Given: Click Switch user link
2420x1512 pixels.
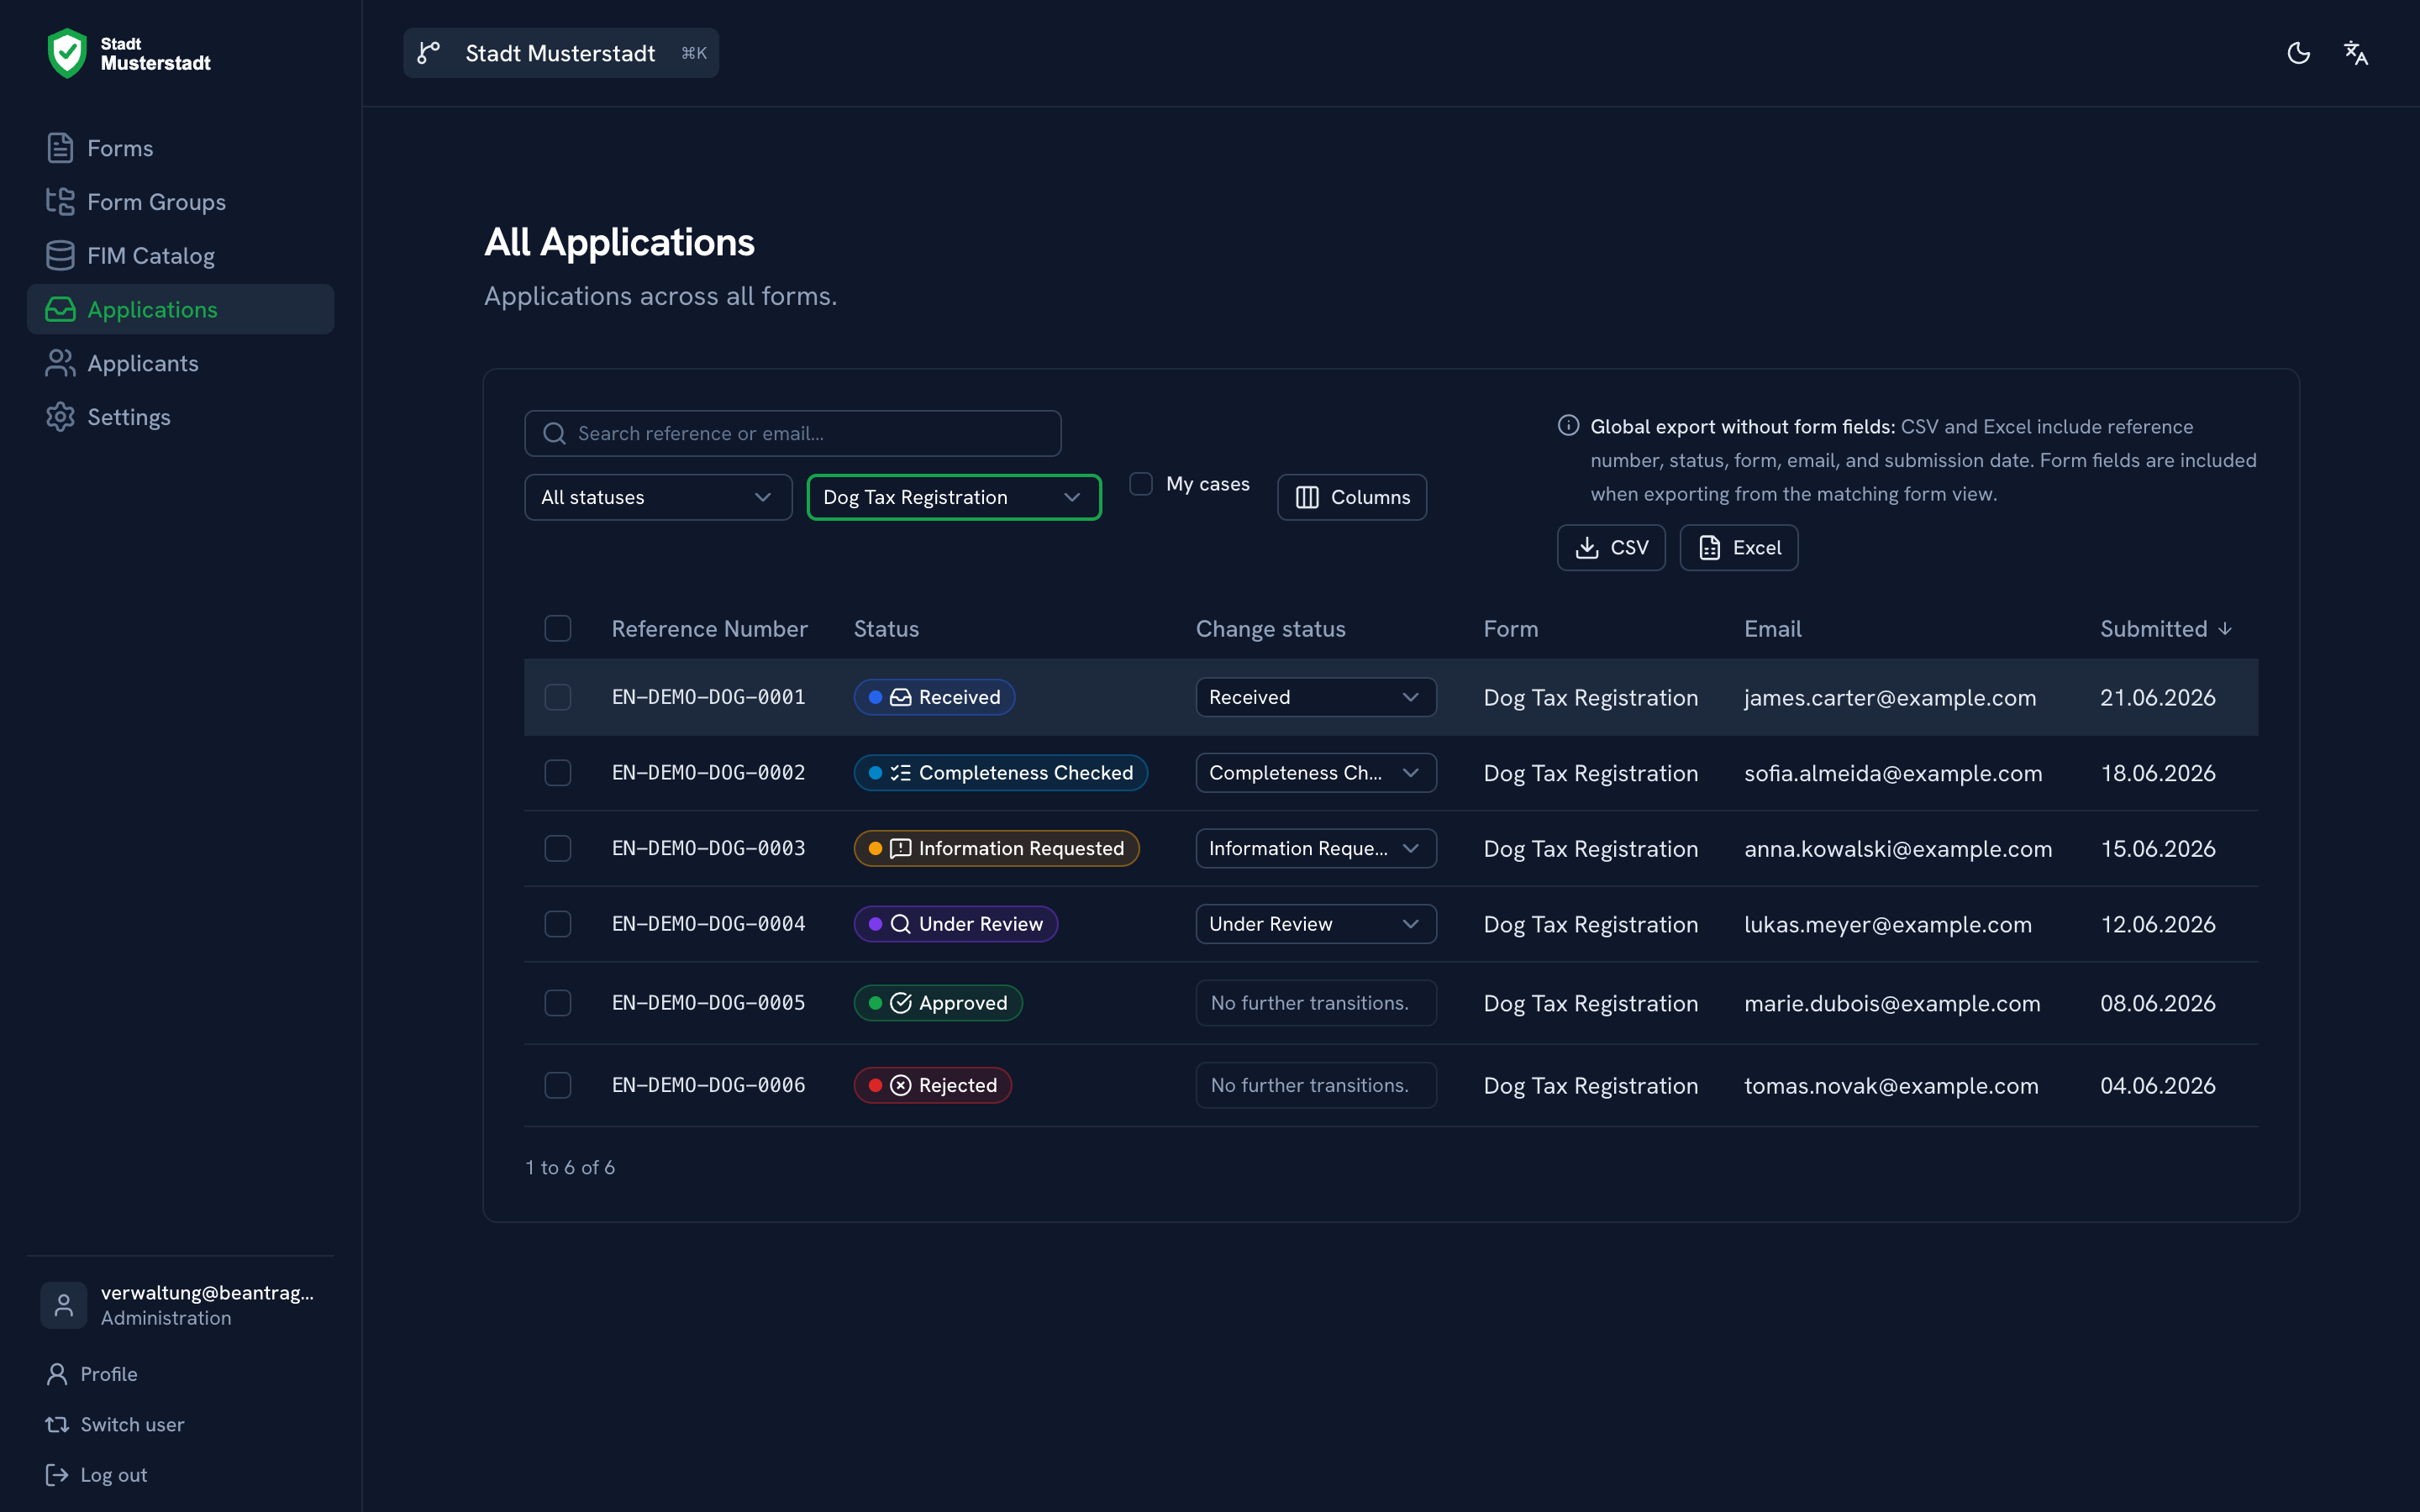Looking at the screenshot, I should (132, 1424).
